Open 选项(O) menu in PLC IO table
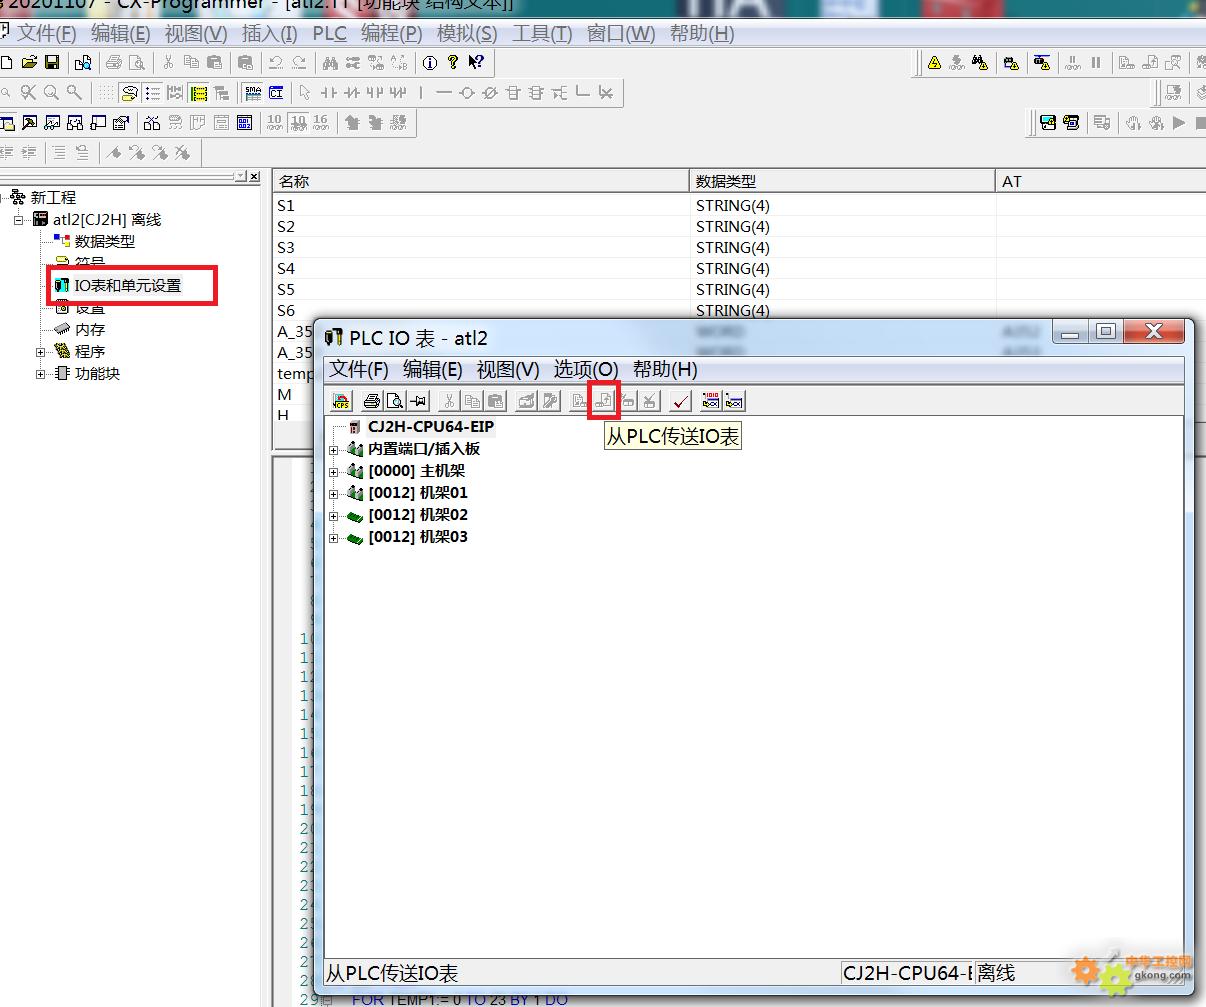 click(x=586, y=369)
